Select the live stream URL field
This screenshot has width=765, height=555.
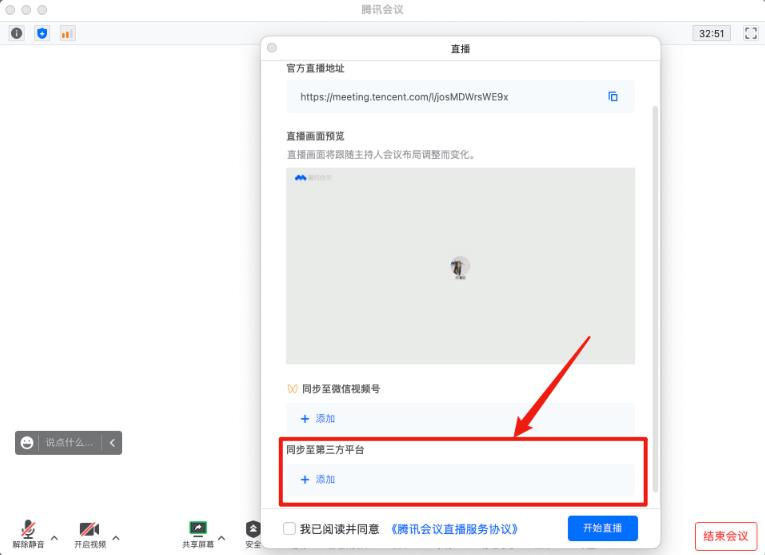[460, 97]
